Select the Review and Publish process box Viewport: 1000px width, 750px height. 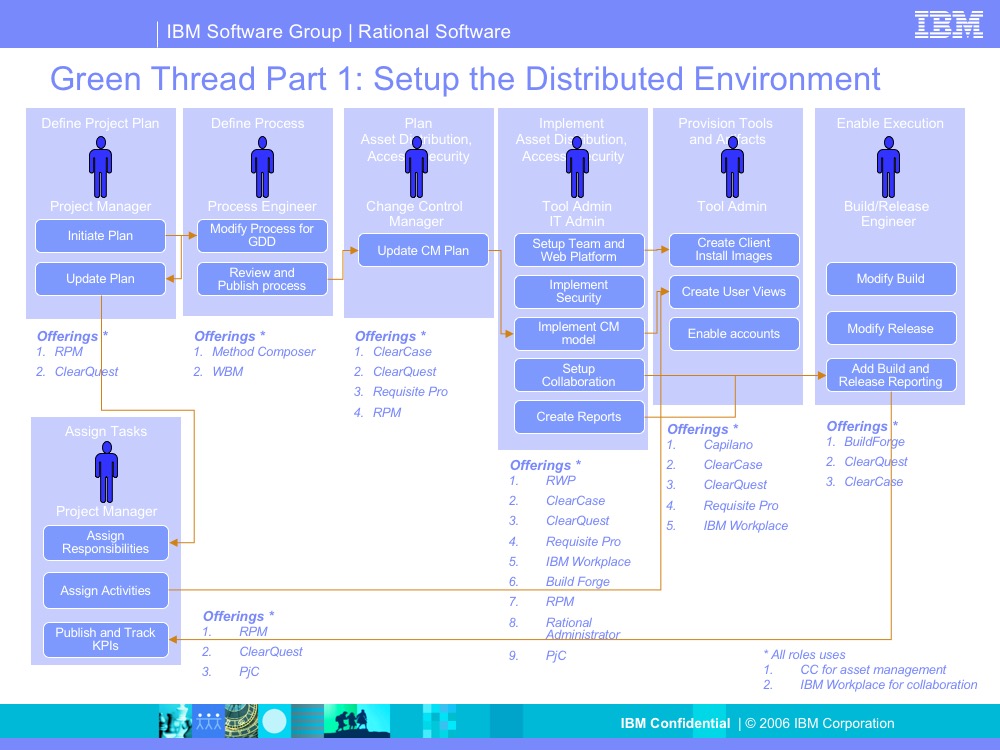262,279
